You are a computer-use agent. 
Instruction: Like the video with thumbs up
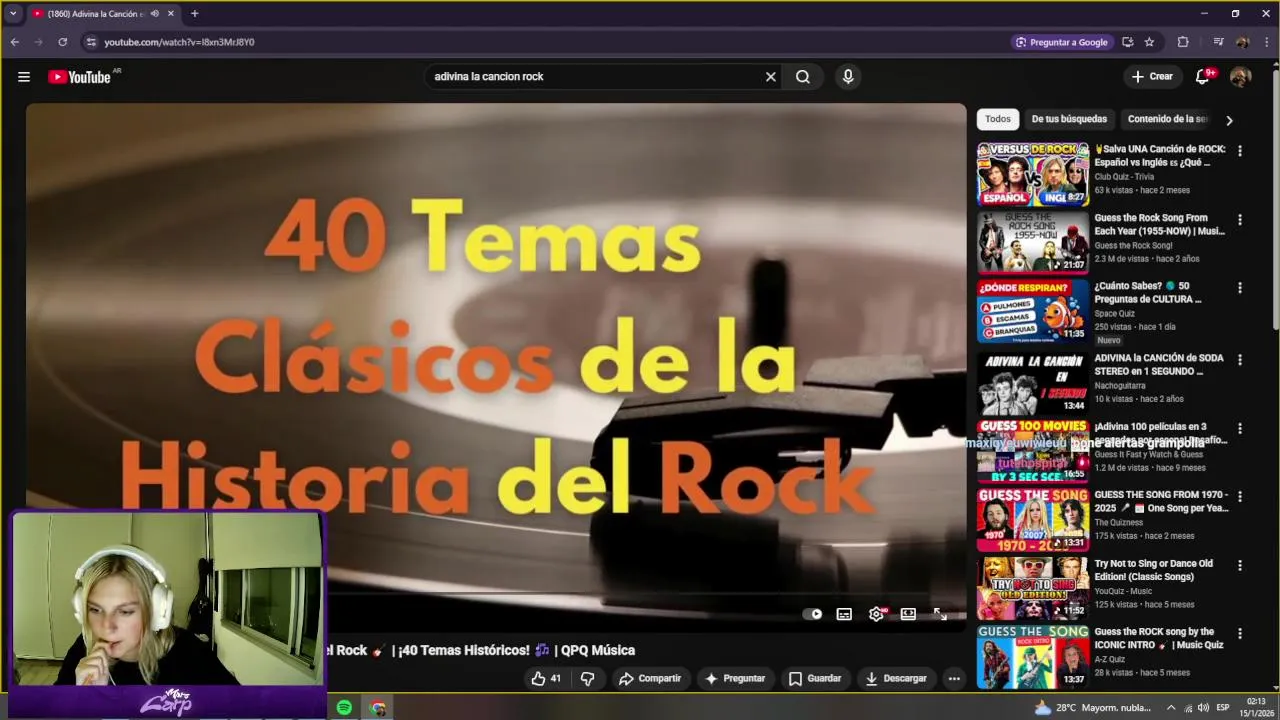[x=546, y=678]
